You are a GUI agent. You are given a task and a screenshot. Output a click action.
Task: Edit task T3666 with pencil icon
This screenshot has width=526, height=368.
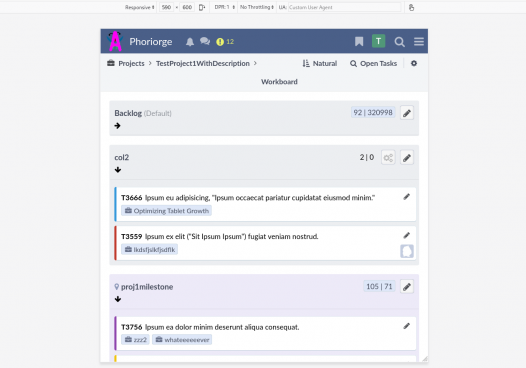coord(407,197)
